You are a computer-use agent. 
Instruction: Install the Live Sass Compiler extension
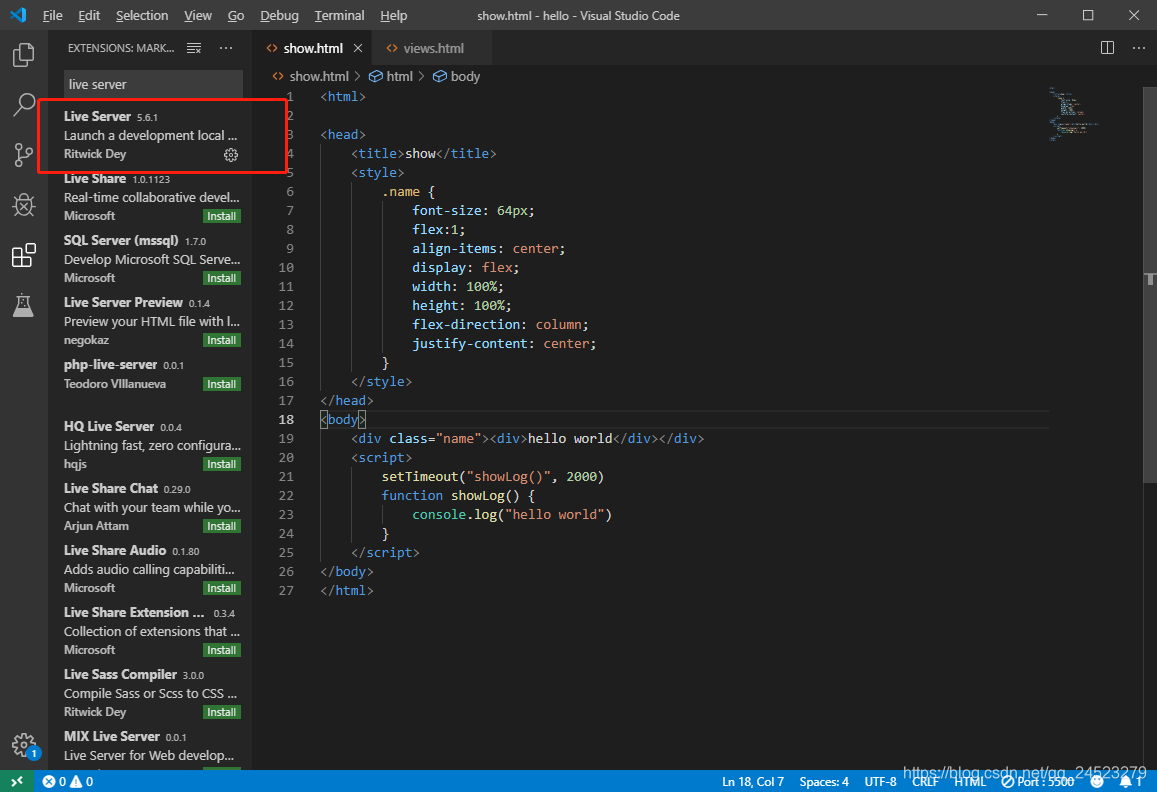click(220, 711)
